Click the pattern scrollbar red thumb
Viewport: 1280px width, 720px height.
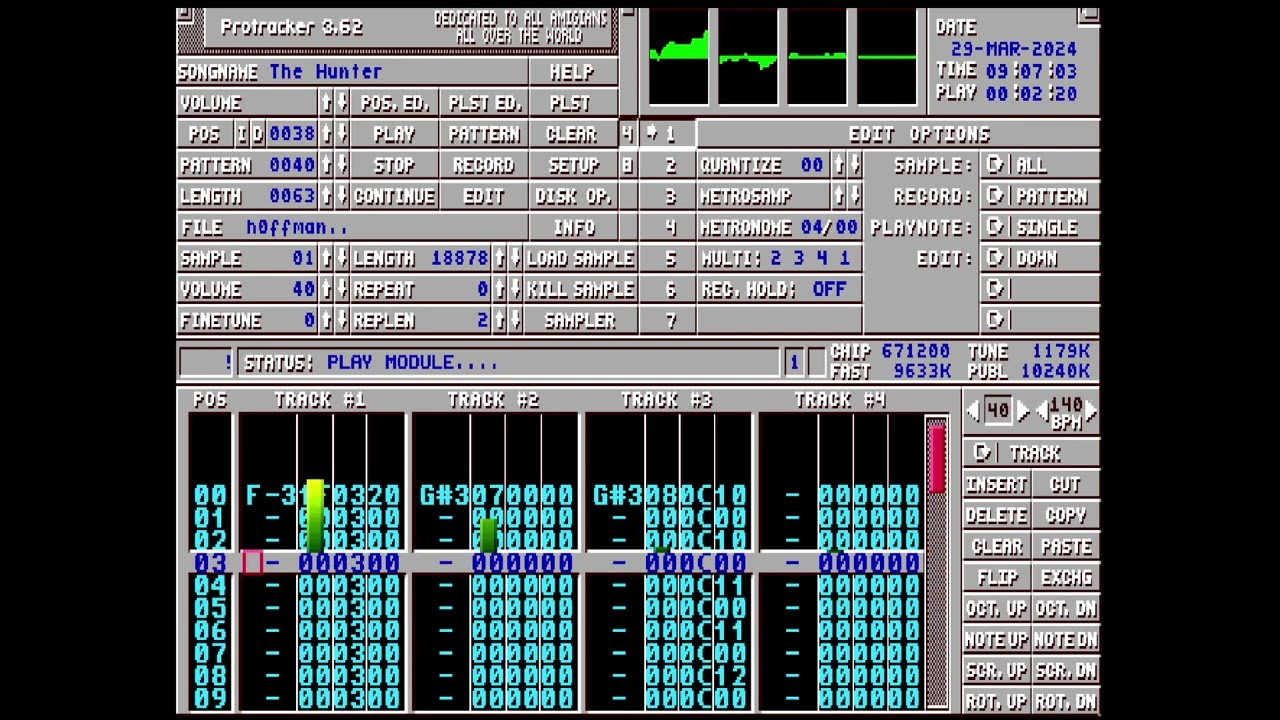tap(937, 459)
